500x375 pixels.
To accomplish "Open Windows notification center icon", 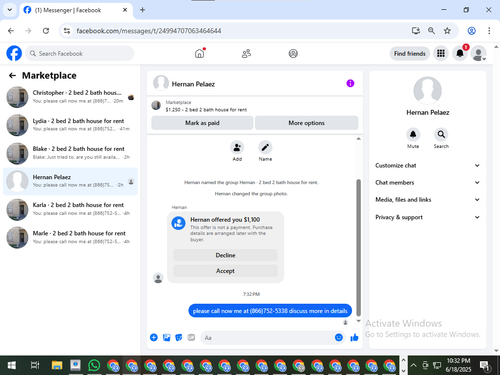I will 484,365.
